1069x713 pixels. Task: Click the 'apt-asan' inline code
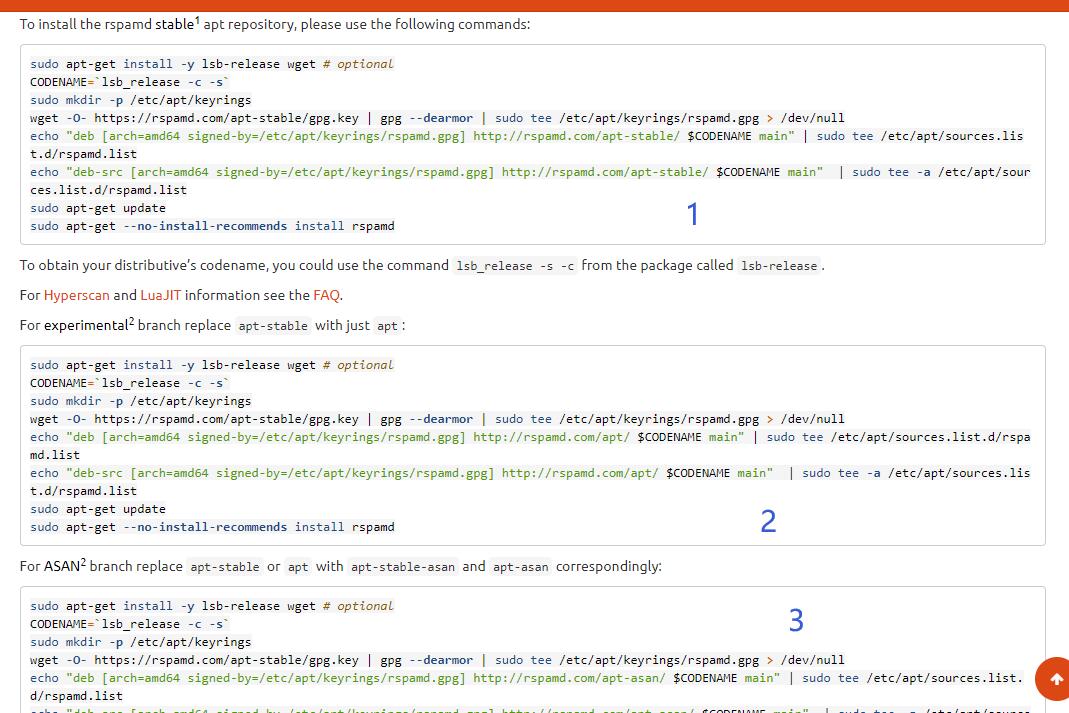[x=520, y=566]
